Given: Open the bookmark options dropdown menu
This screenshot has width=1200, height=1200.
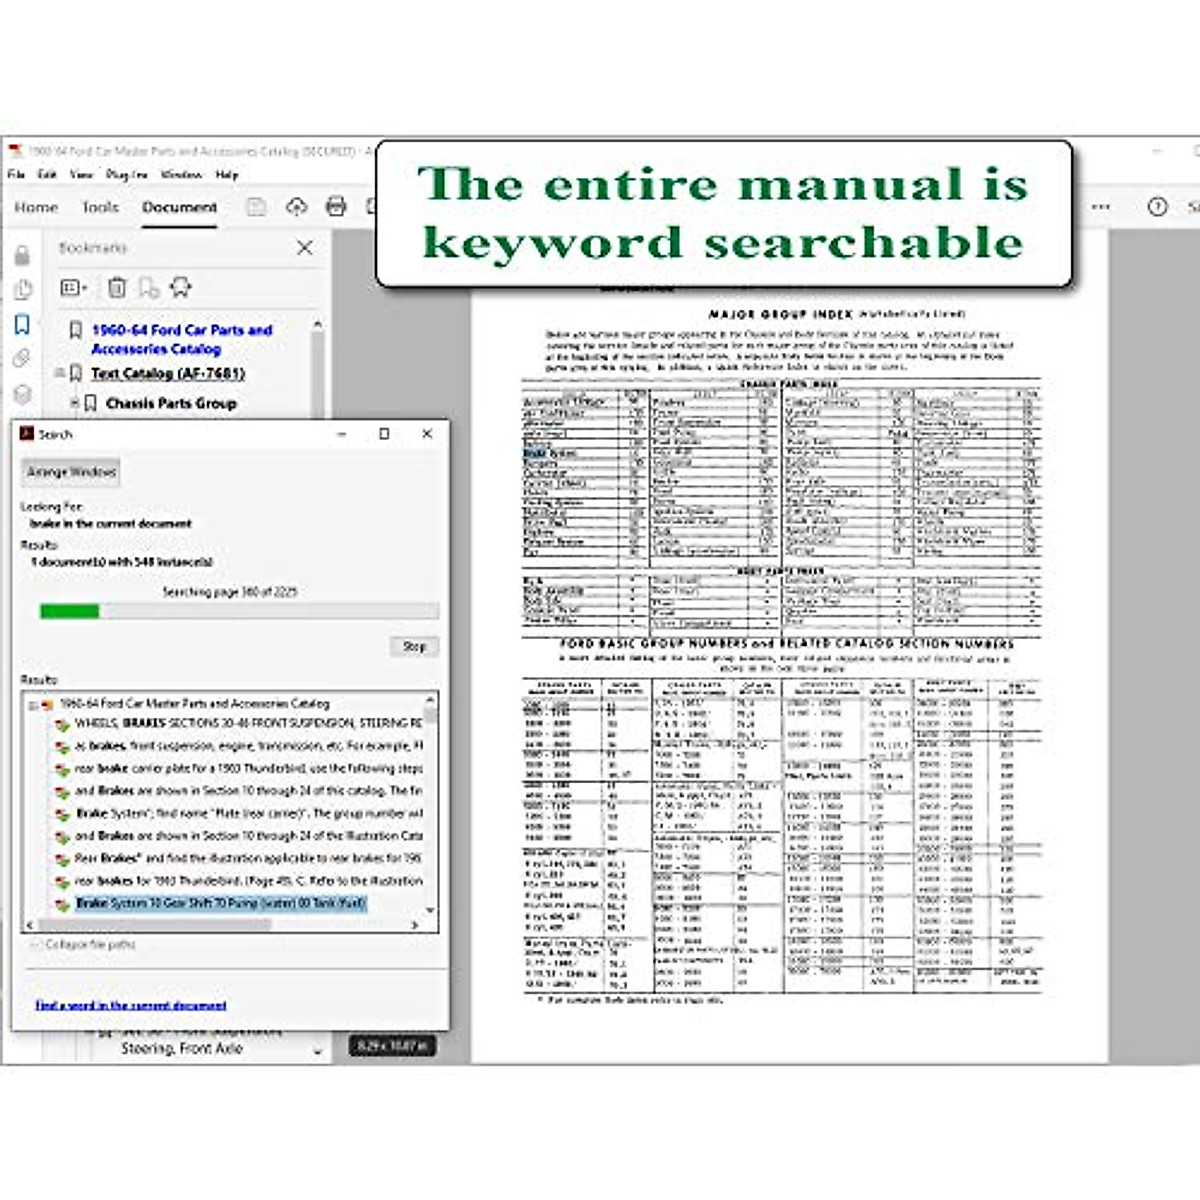Looking at the screenshot, I should click(74, 288).
